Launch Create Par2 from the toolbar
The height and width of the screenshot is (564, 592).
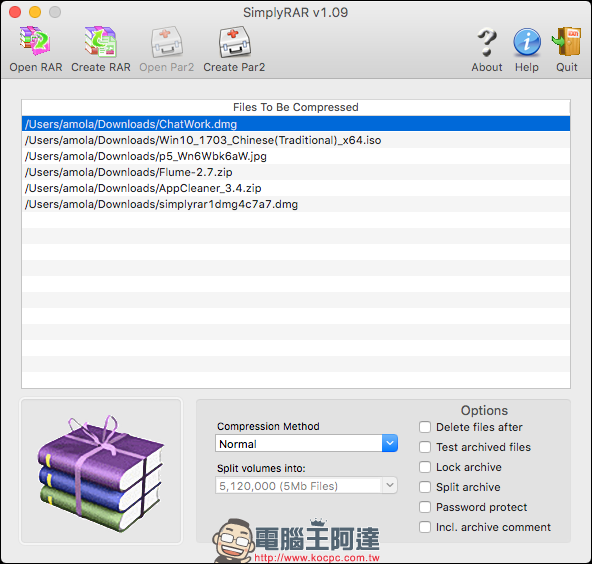(x=234, y=42)
